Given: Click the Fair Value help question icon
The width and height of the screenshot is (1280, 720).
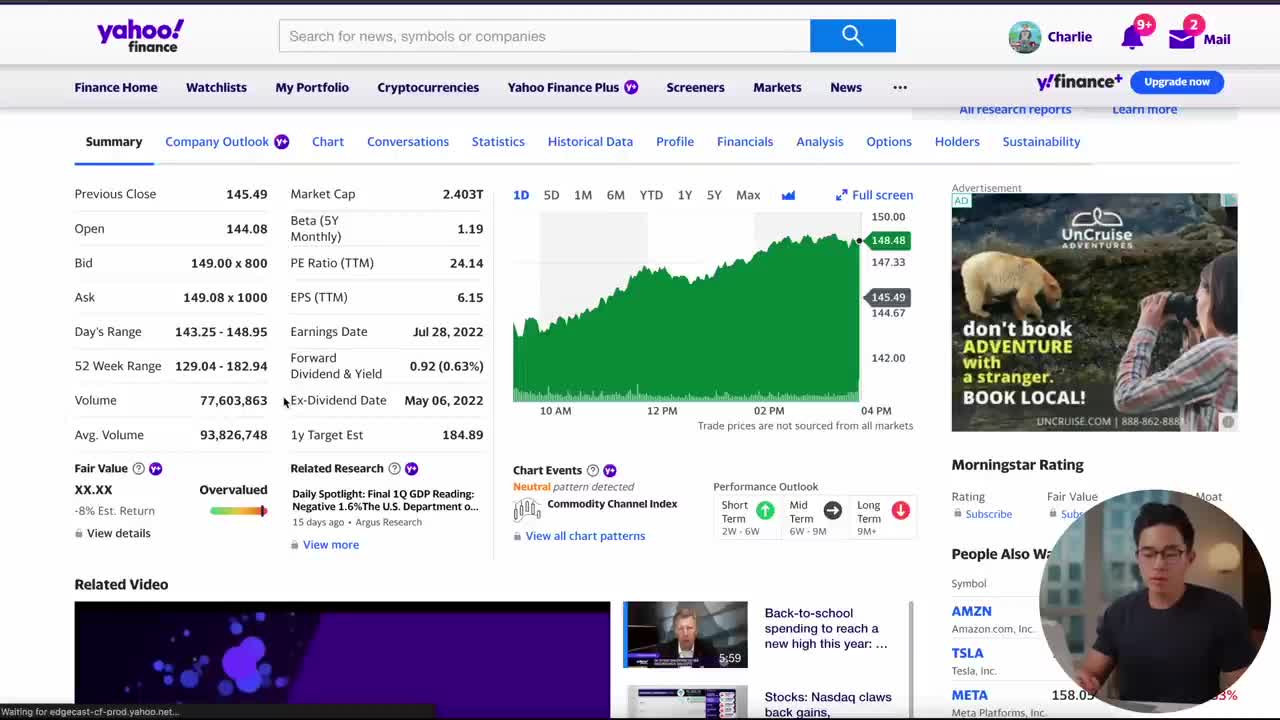Looking at the screenshot, I should coord(139,468).
